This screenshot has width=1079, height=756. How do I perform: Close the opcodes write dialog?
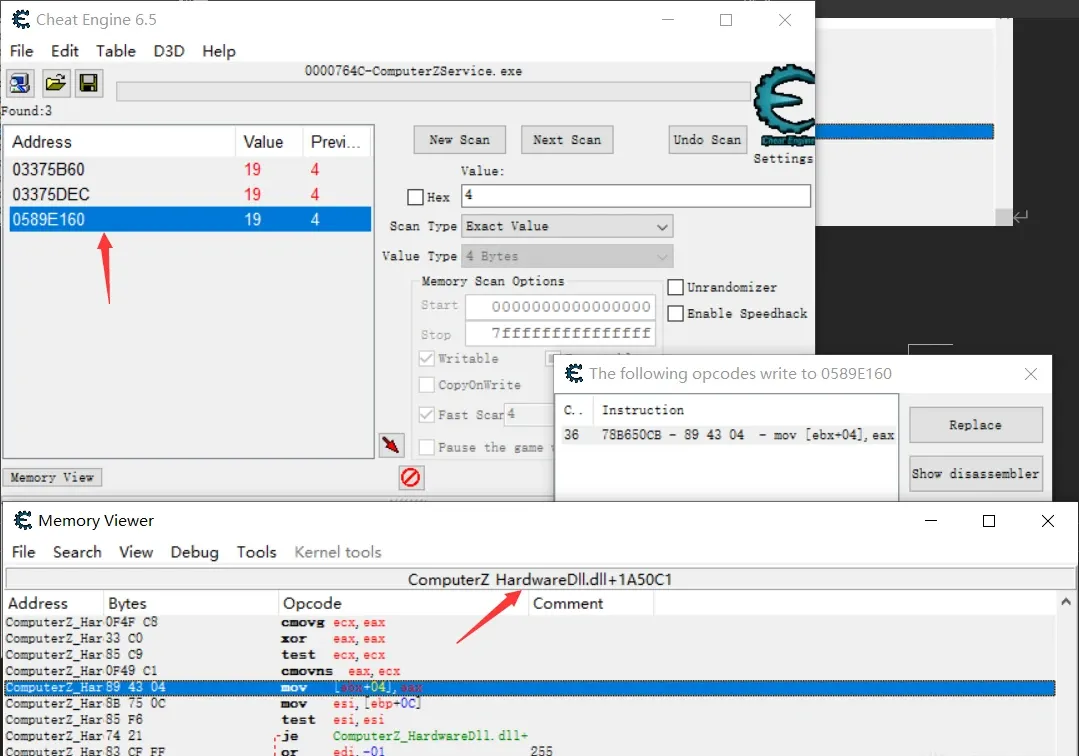point(1030,374)
